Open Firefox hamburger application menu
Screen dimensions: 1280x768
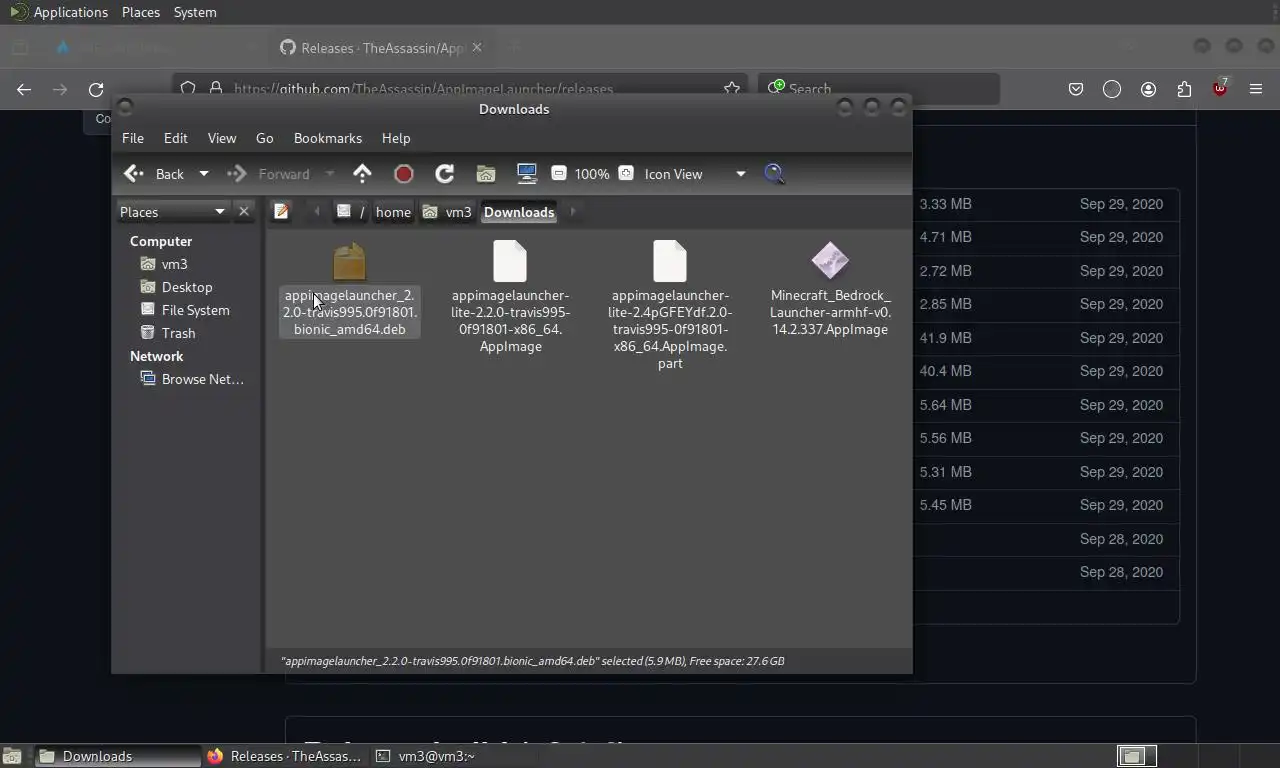click(1256, 89)
